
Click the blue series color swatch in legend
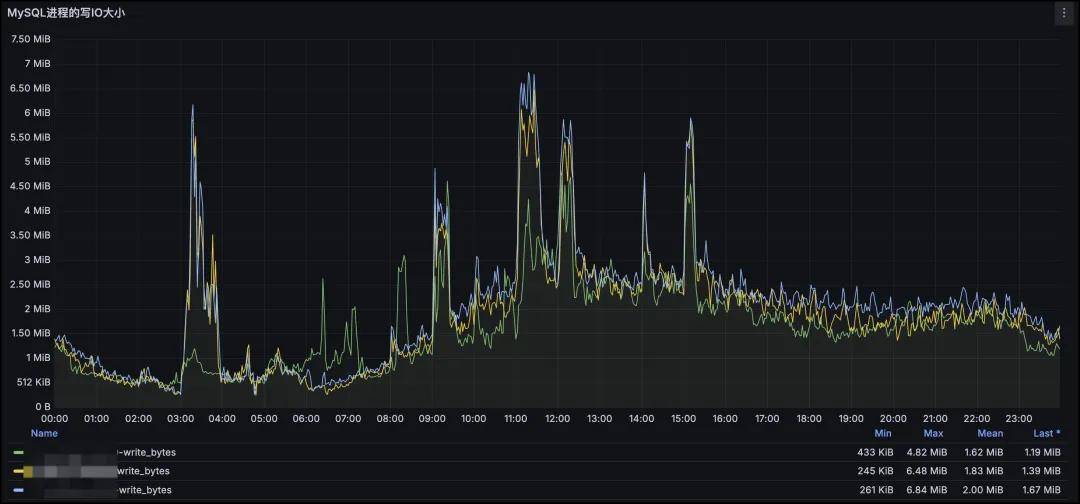tap(18, 490)
